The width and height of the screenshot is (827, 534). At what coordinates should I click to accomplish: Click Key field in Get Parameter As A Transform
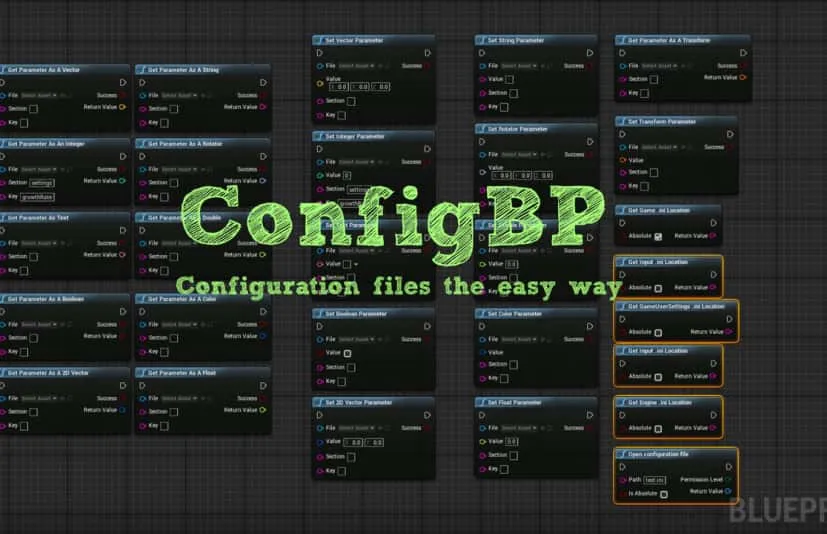point(645,93)
